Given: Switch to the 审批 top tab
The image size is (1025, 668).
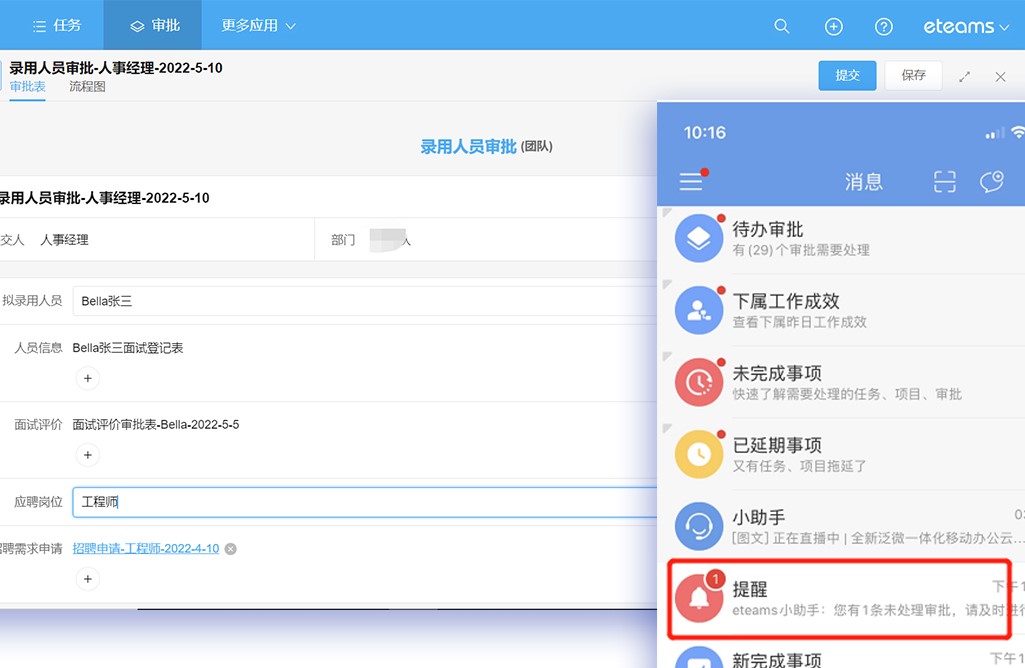Looking at the screenshot, I should (x=153, y=25).
